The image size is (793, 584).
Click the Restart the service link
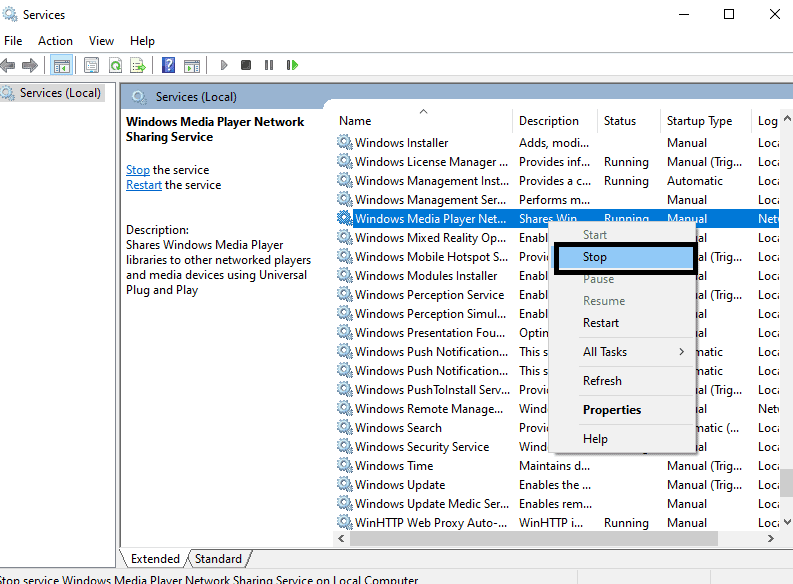(144, 185)
